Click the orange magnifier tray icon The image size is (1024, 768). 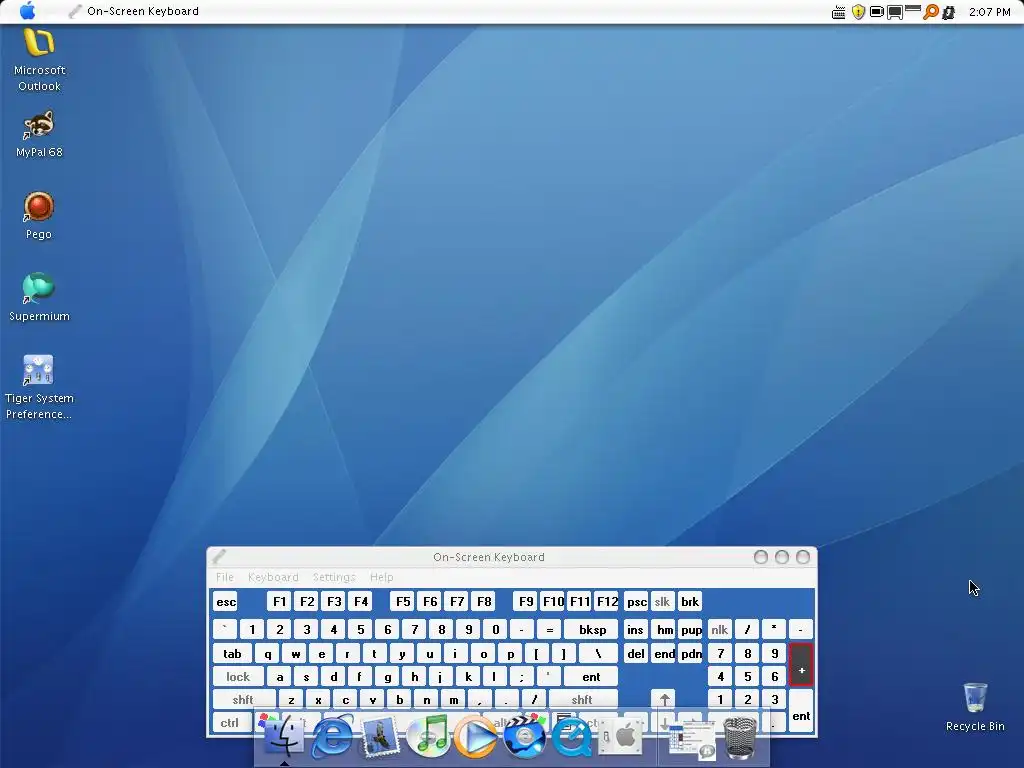(x=930, y=12)
